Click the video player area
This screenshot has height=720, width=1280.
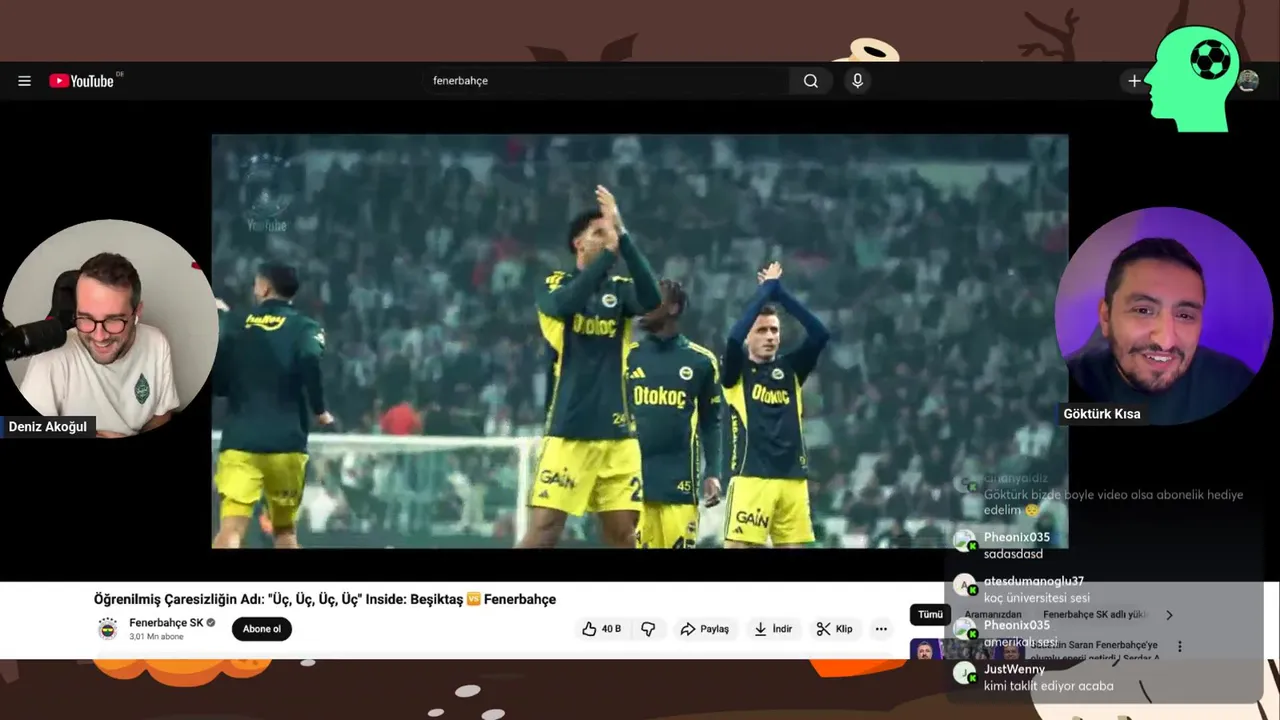(x=640, y=341)
